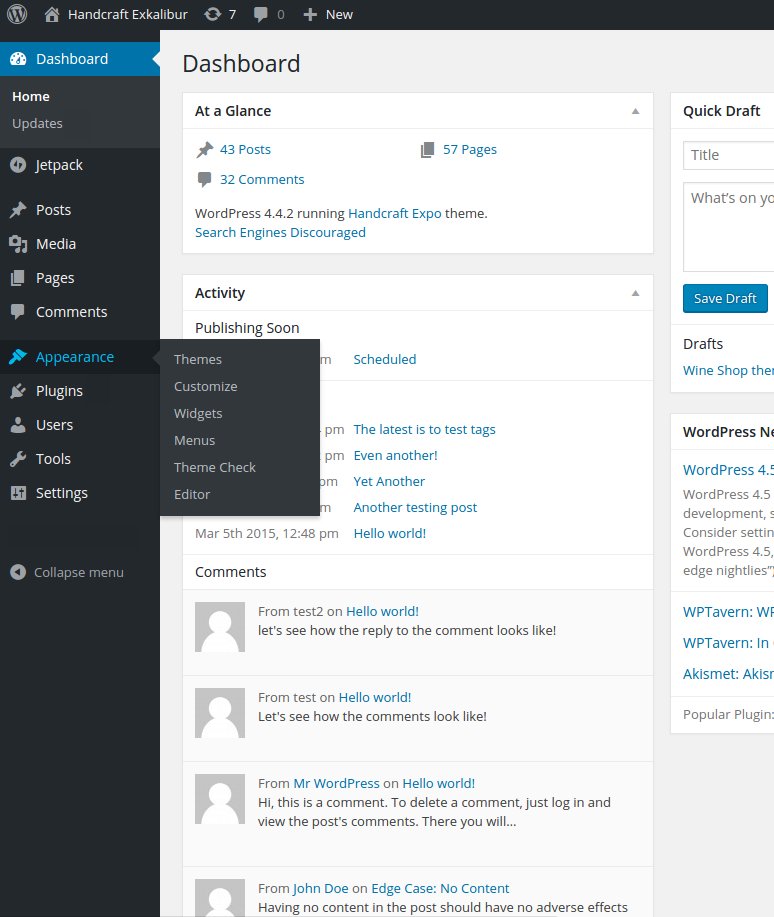Open Themes in Appearance submenu

point(198,359)
